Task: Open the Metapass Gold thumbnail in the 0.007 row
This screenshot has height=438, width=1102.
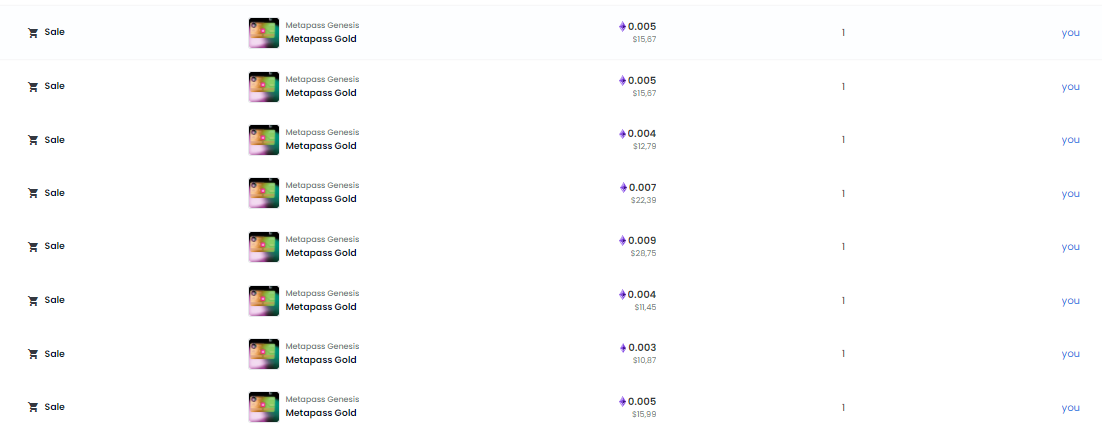Action: point(264,193)
